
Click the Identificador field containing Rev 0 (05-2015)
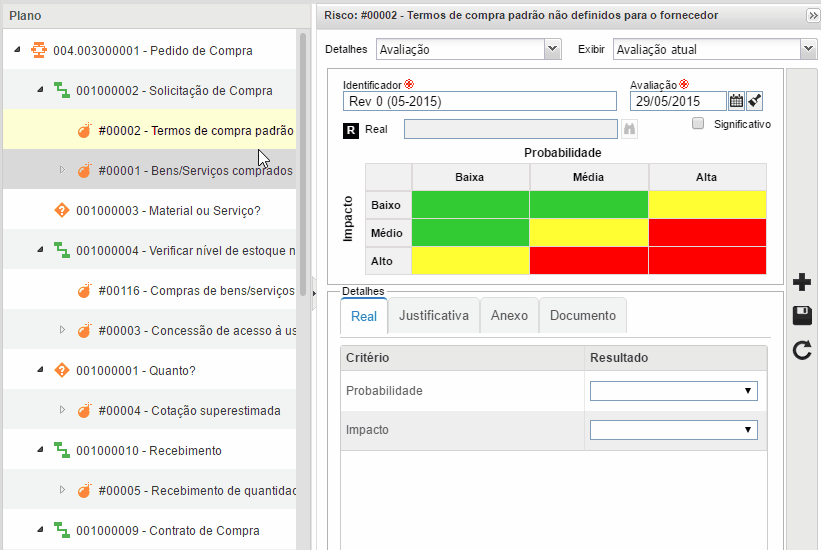point(479,101)
